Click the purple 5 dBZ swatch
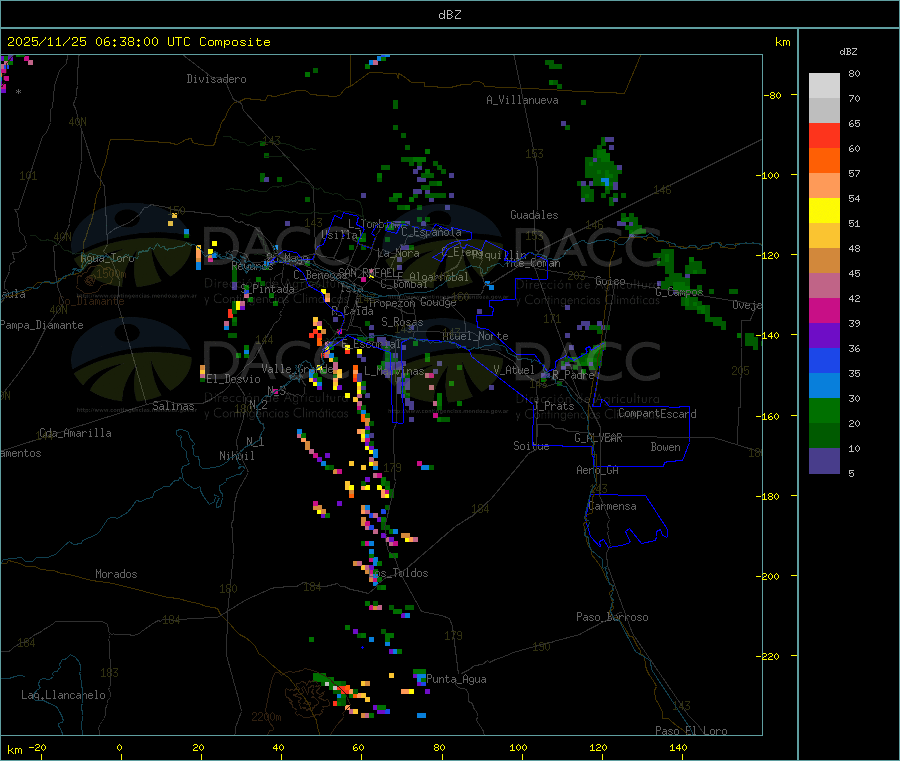This screenshot has width=900, height=761. point(824,461)
